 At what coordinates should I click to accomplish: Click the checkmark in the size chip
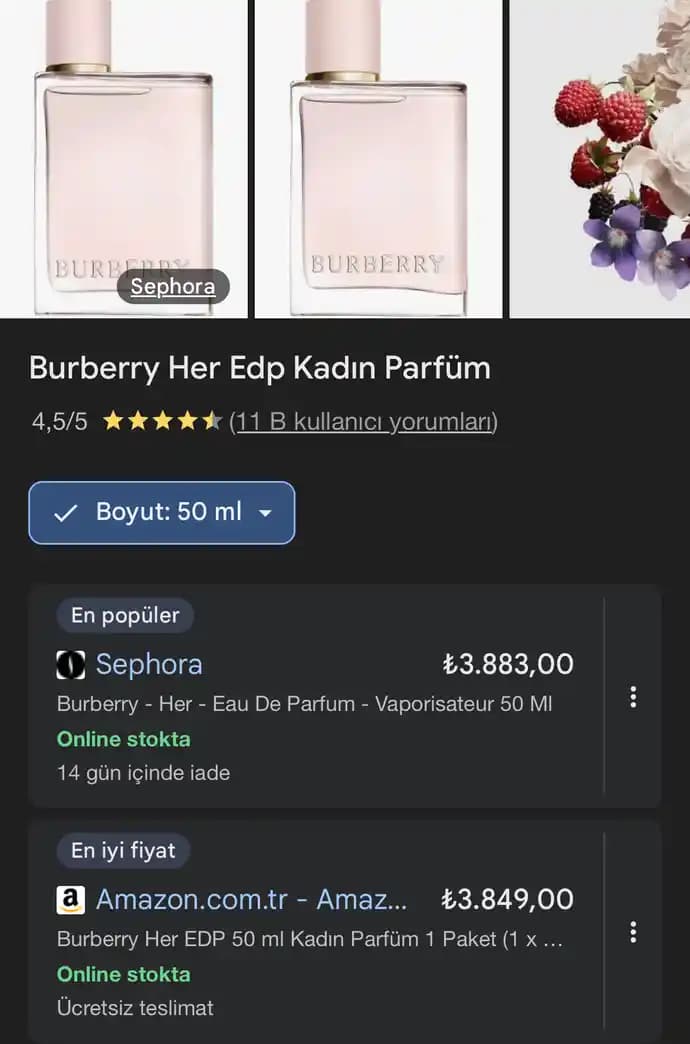(x=65, y=513)
